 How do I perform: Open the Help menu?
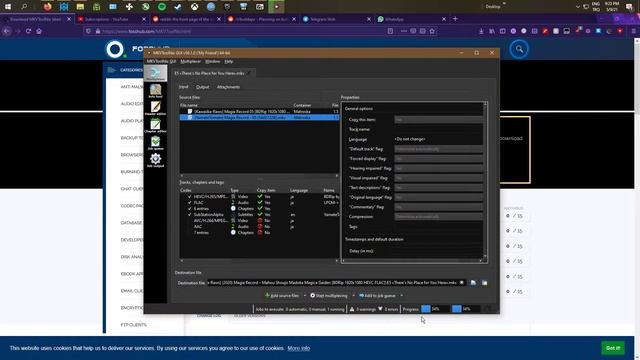[229, 61]
